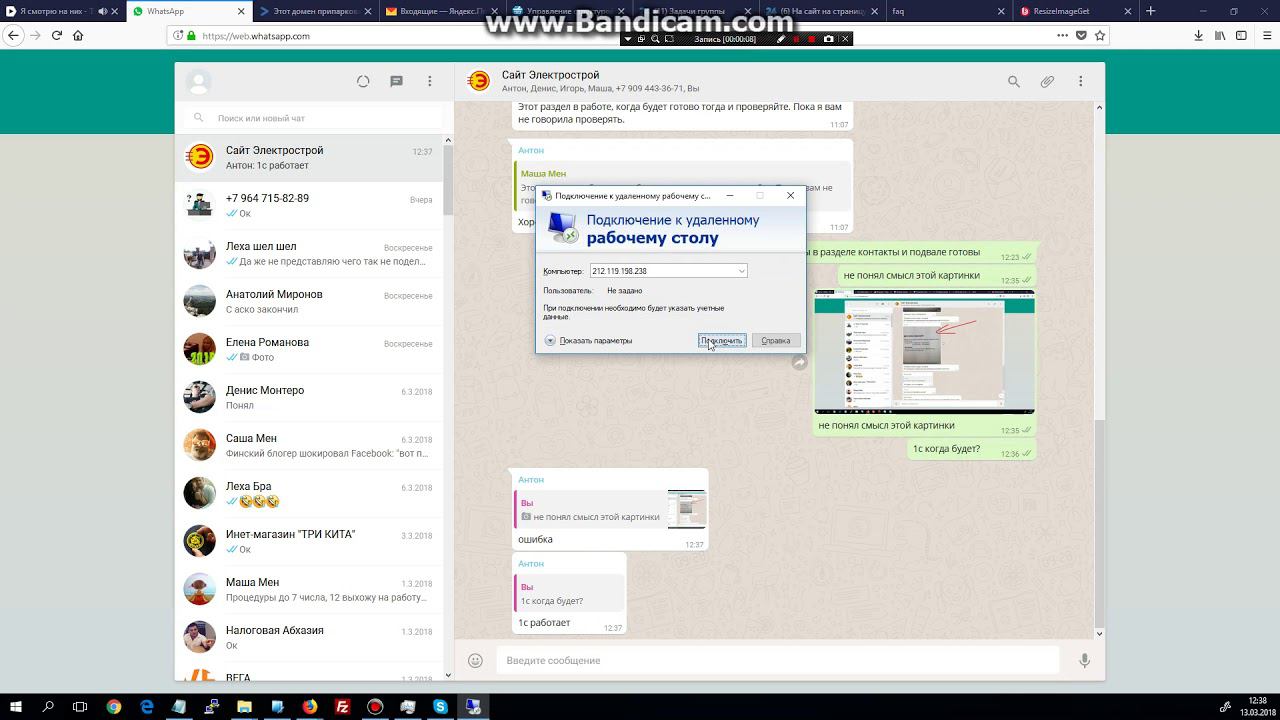This screenshot has width=1280, height=720.
Task: Open File Explorer from taskbar
Action: coord(244,707)
